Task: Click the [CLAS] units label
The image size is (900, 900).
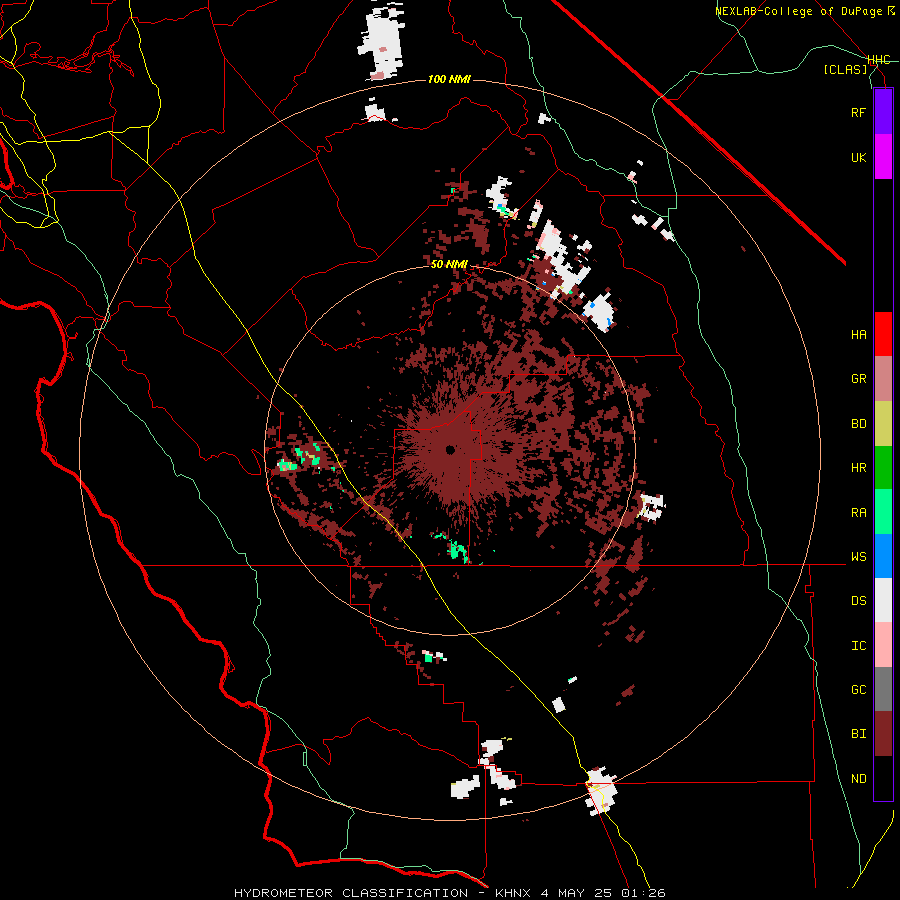Action: (845, 70)
